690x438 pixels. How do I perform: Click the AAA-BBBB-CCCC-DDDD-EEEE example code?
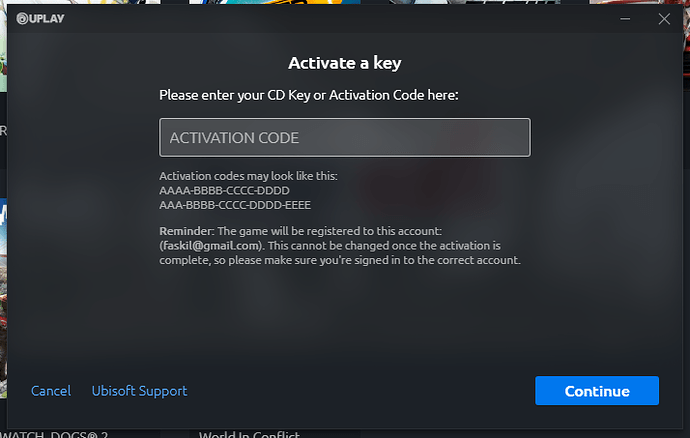[235, 205]
